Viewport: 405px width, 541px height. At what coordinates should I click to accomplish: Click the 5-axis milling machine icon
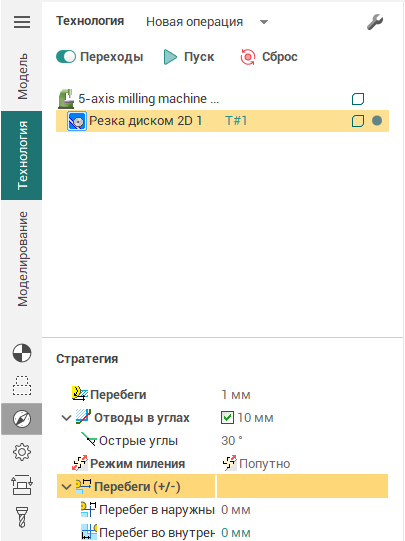click(66, 99)
